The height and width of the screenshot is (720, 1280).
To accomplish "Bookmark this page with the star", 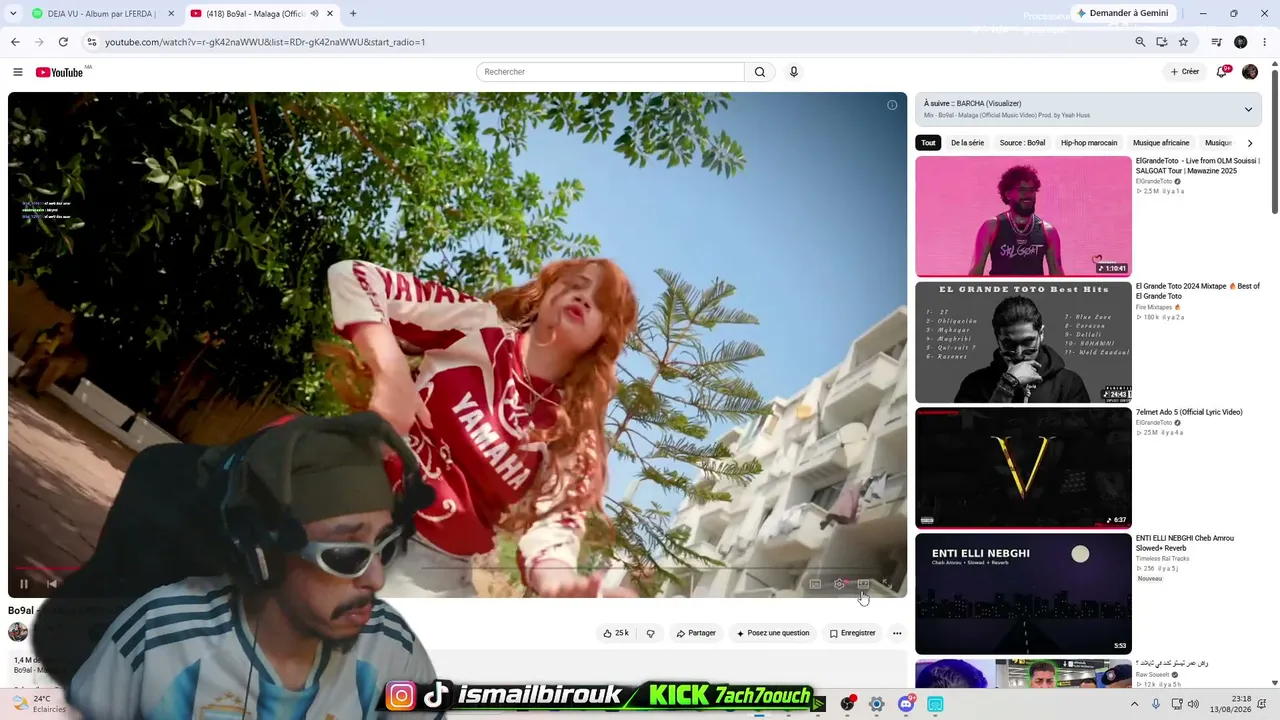I will click(1183, 42).
